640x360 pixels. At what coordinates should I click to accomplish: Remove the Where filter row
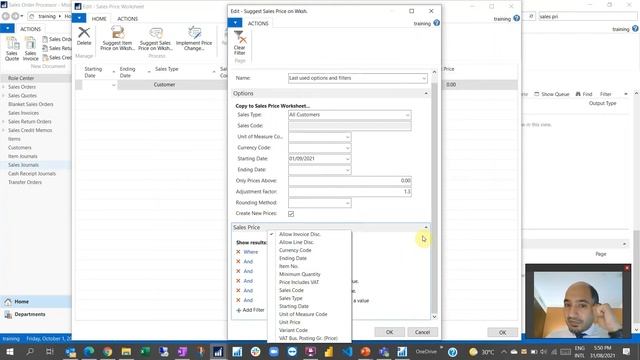click(238, 252)
